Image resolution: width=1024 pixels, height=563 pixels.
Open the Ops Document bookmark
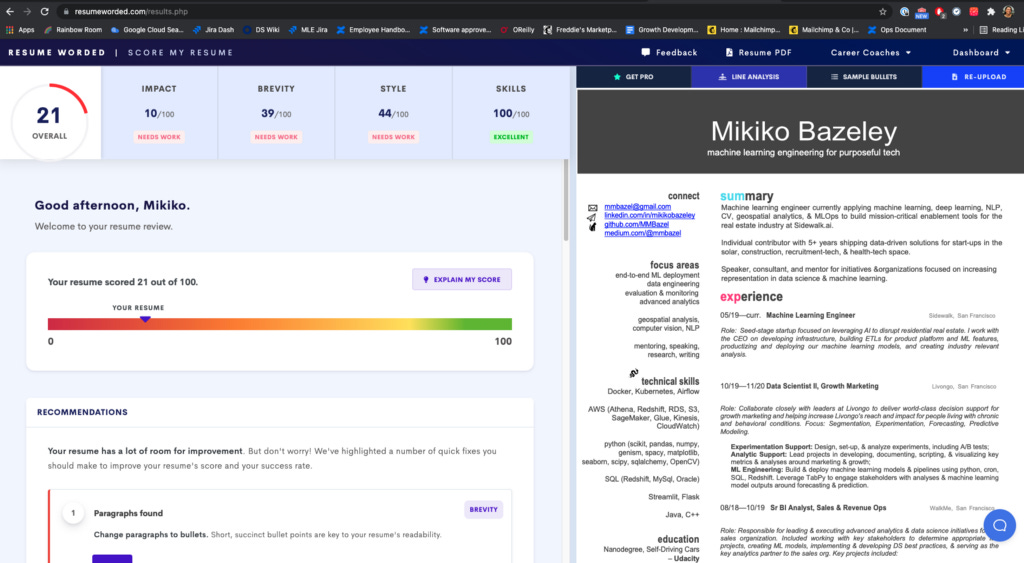pyautogui.click(x=897, y=29)
